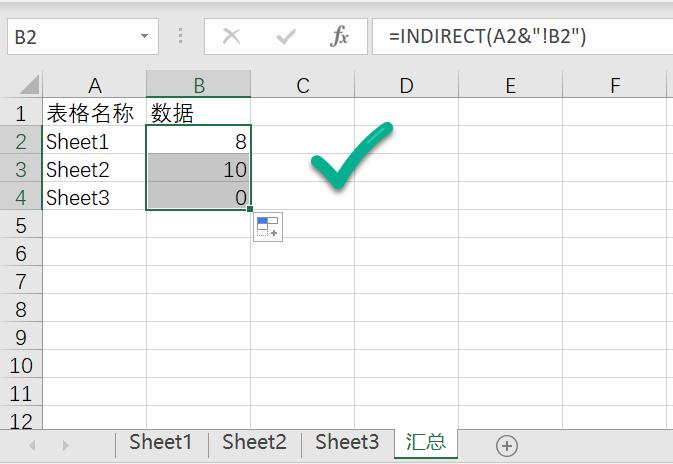
Task: Click the fill handle at selection corner
Action: coord(250,209)
